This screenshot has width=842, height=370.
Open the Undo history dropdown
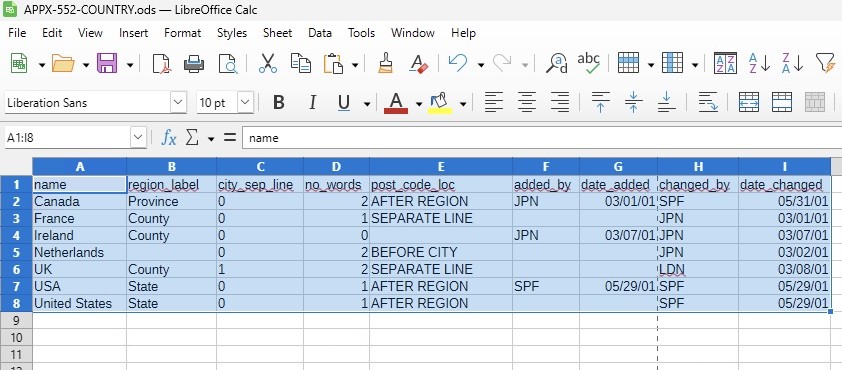pyautogui.click(x=481, y=65)
